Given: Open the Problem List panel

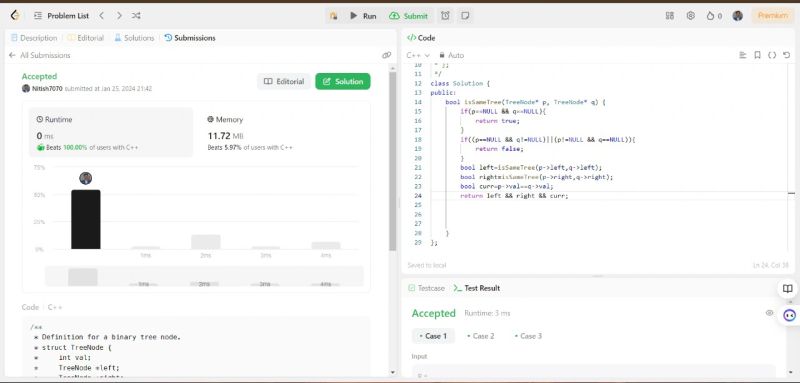Looking at the screenshot, I should click(x=62, y=16).
